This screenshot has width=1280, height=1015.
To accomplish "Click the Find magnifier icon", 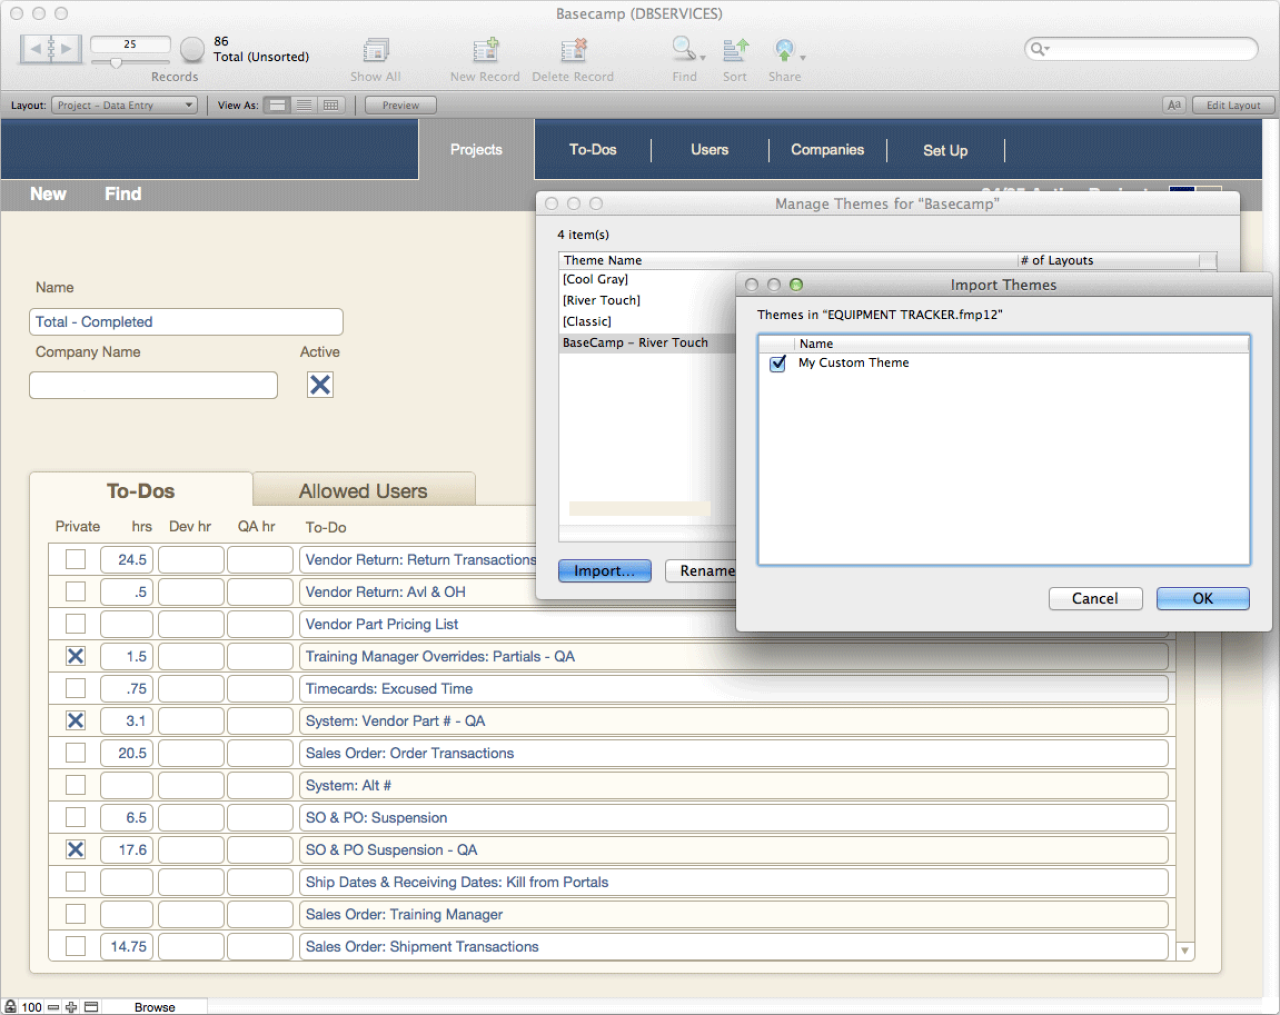I will coord(683,49).
